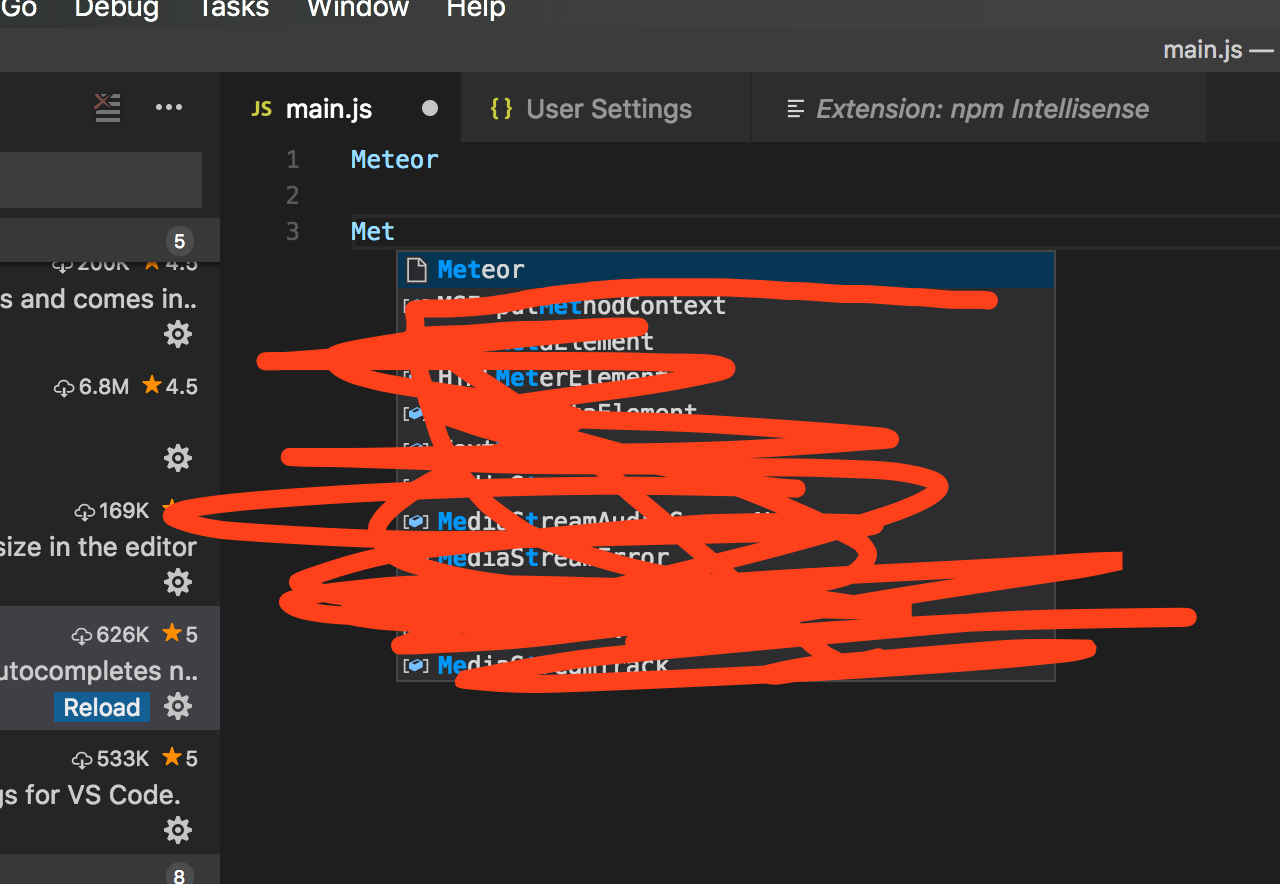Click the braces icon on User Settings tab
The image size is (1280, 884).
501,108
